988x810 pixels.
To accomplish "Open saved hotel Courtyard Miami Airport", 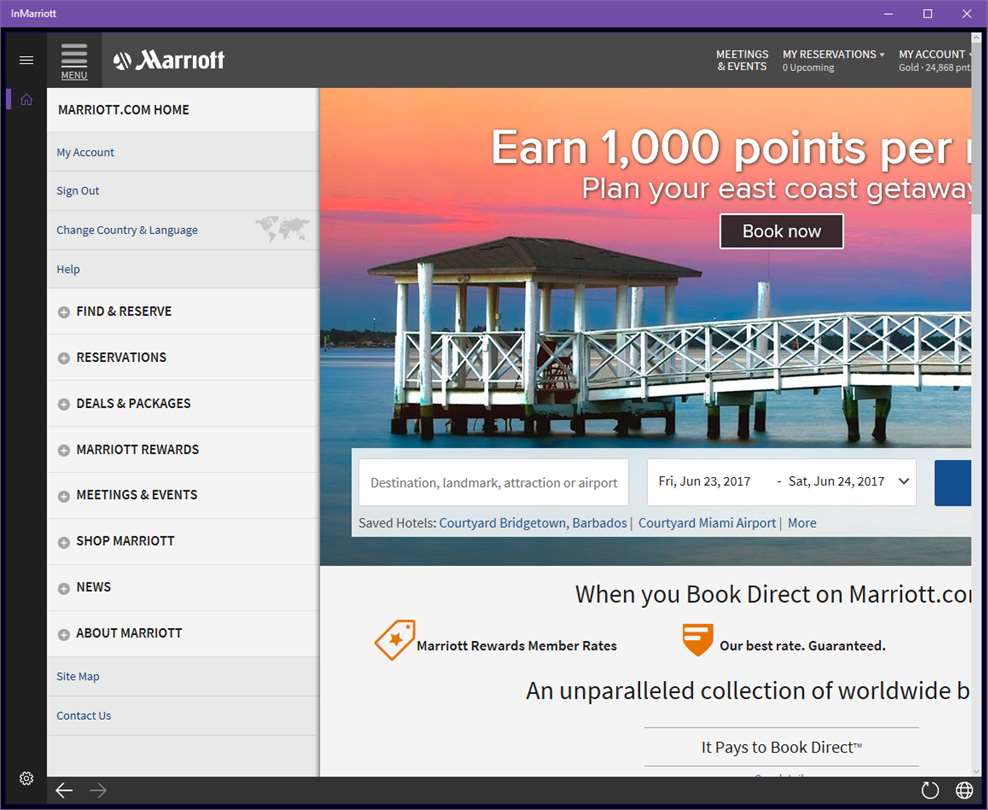I will [707, 523].
